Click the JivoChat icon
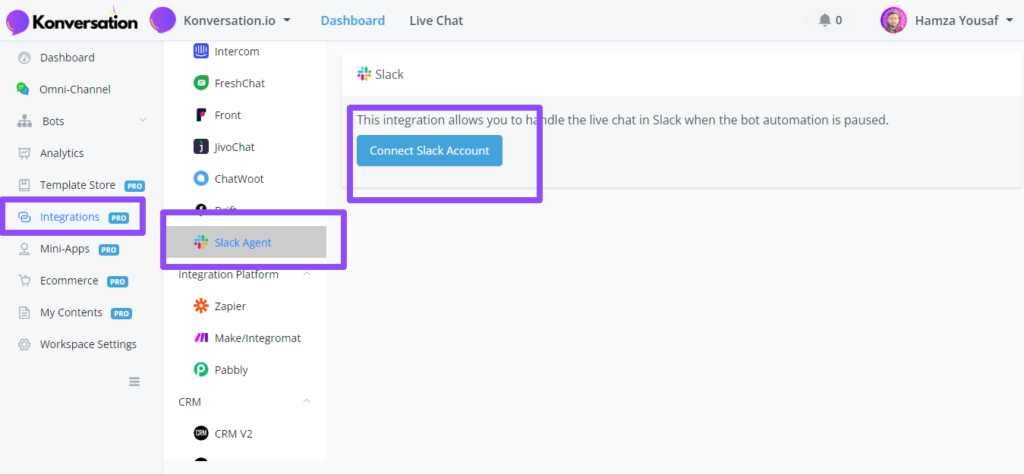The height and width of the screenshot is (474, 1024). pos(201,147)
